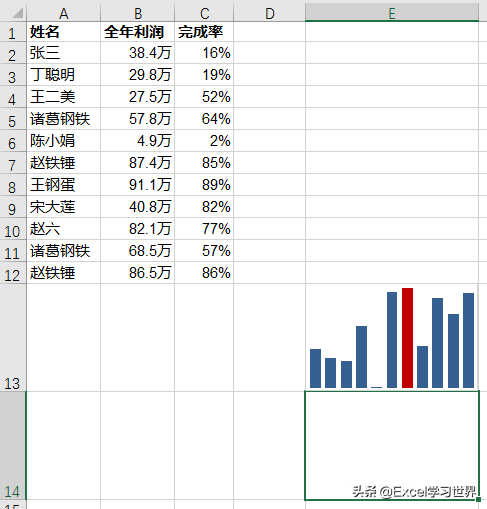This screenshot has width=487, height=509.
Task: Click completion rate cell 57%
Action: 204,251
